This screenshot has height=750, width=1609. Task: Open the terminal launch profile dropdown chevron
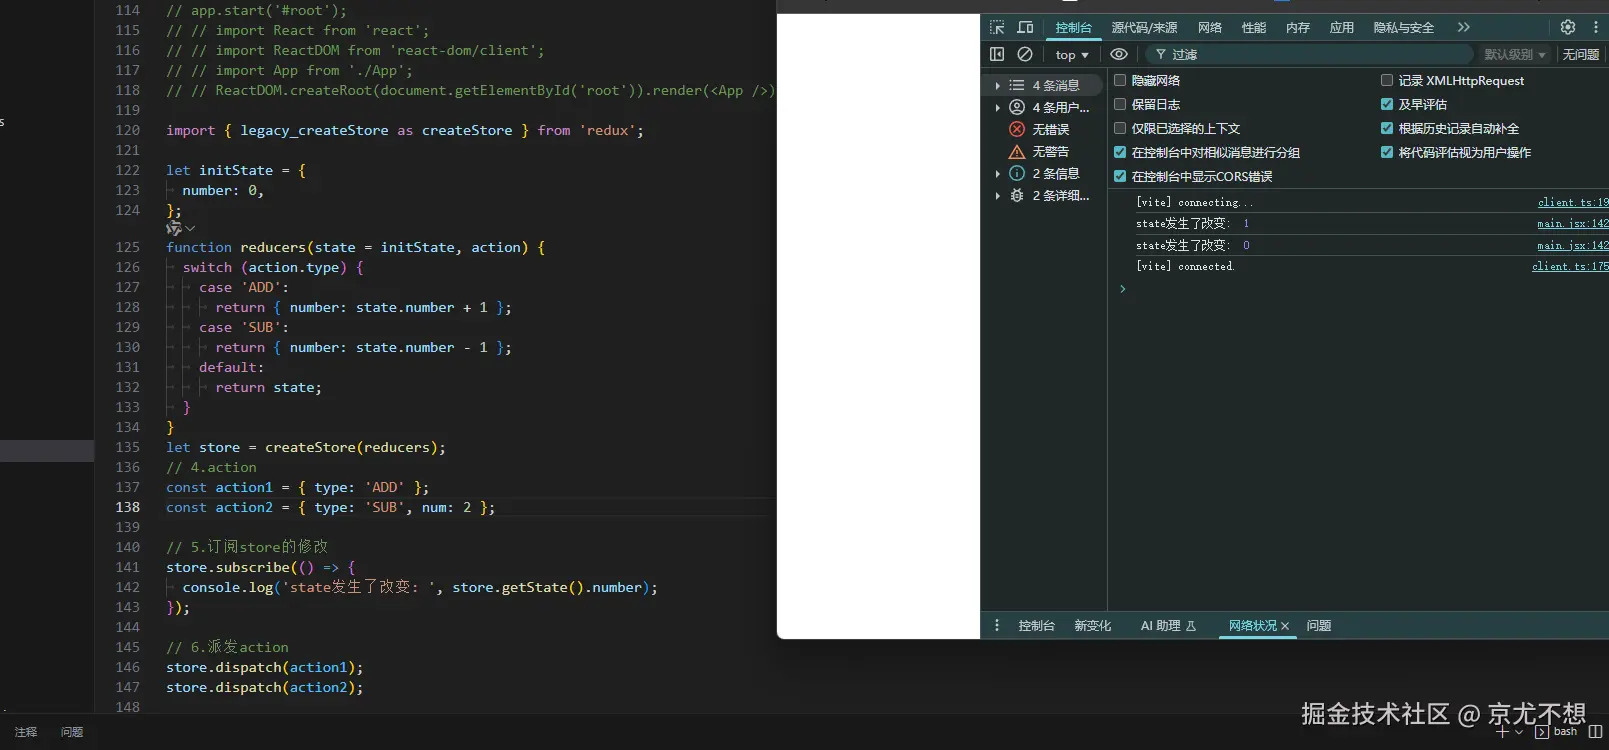(1519, 732)
